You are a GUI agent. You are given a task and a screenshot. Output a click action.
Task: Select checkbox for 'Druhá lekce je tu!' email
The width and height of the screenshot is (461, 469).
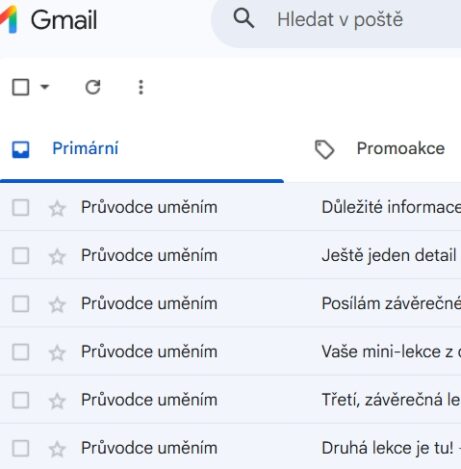(x=21, y=448)
